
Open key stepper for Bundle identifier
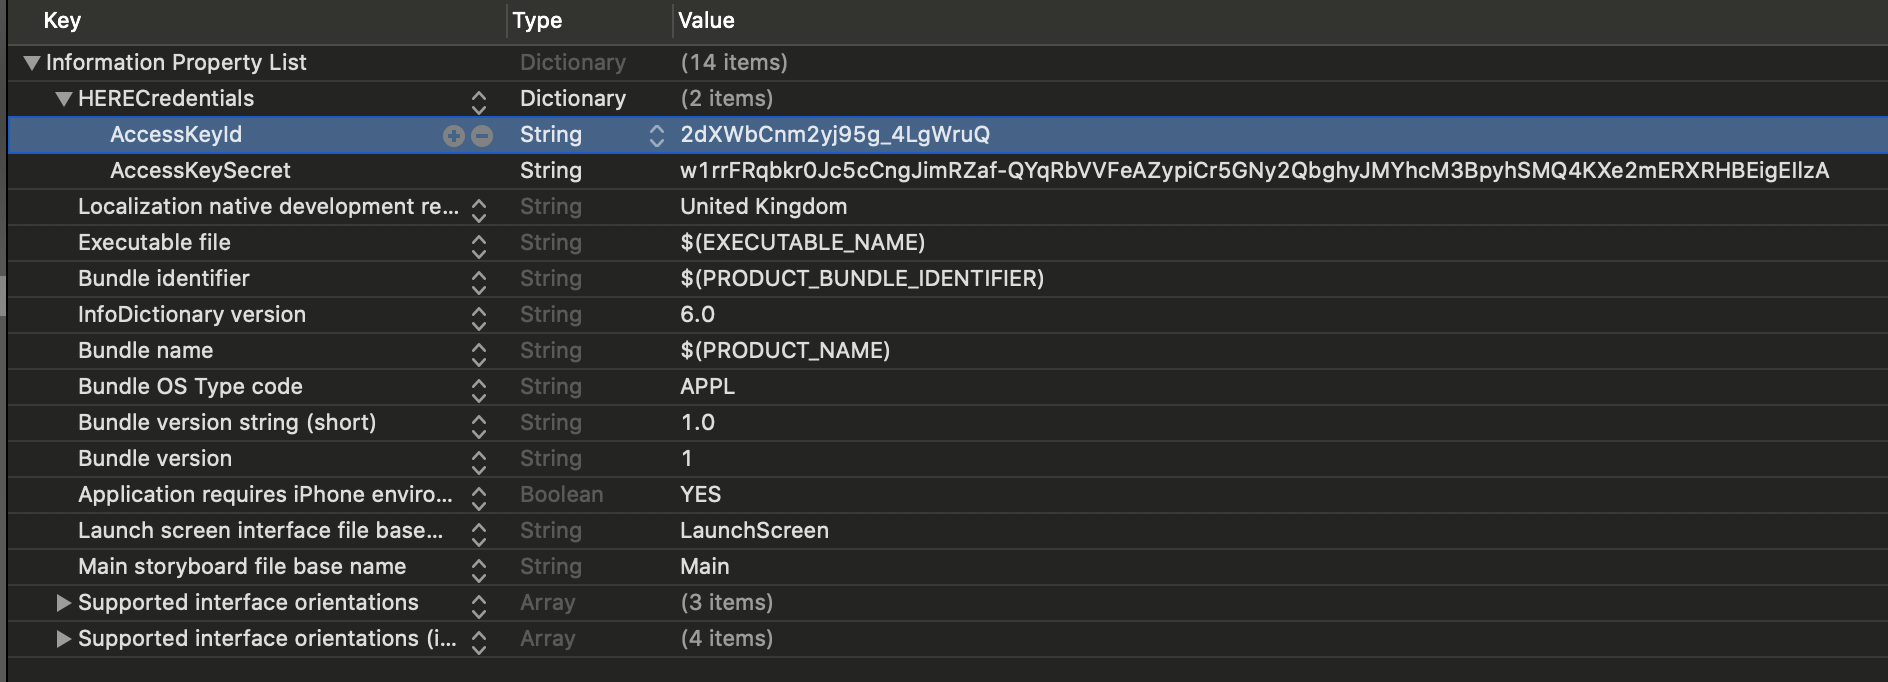479,281
